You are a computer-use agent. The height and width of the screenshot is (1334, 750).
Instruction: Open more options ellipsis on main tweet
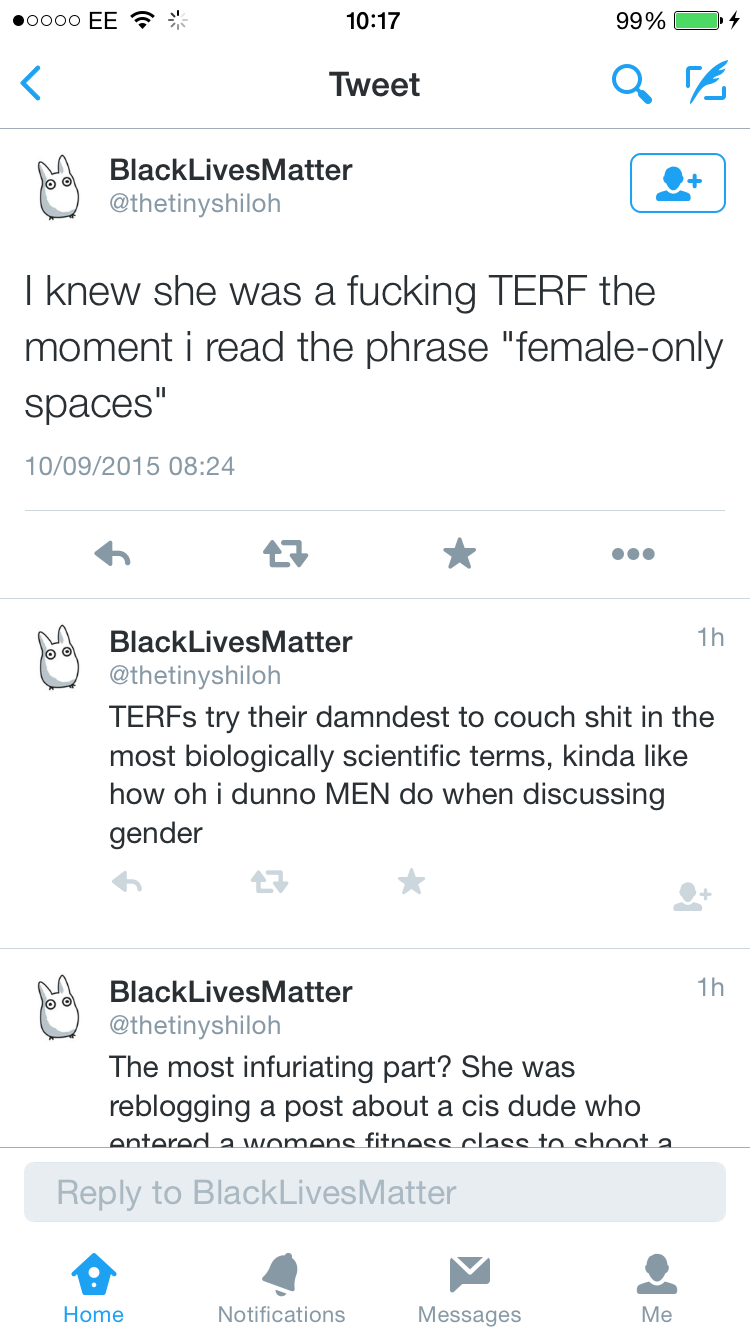(633, 553)
